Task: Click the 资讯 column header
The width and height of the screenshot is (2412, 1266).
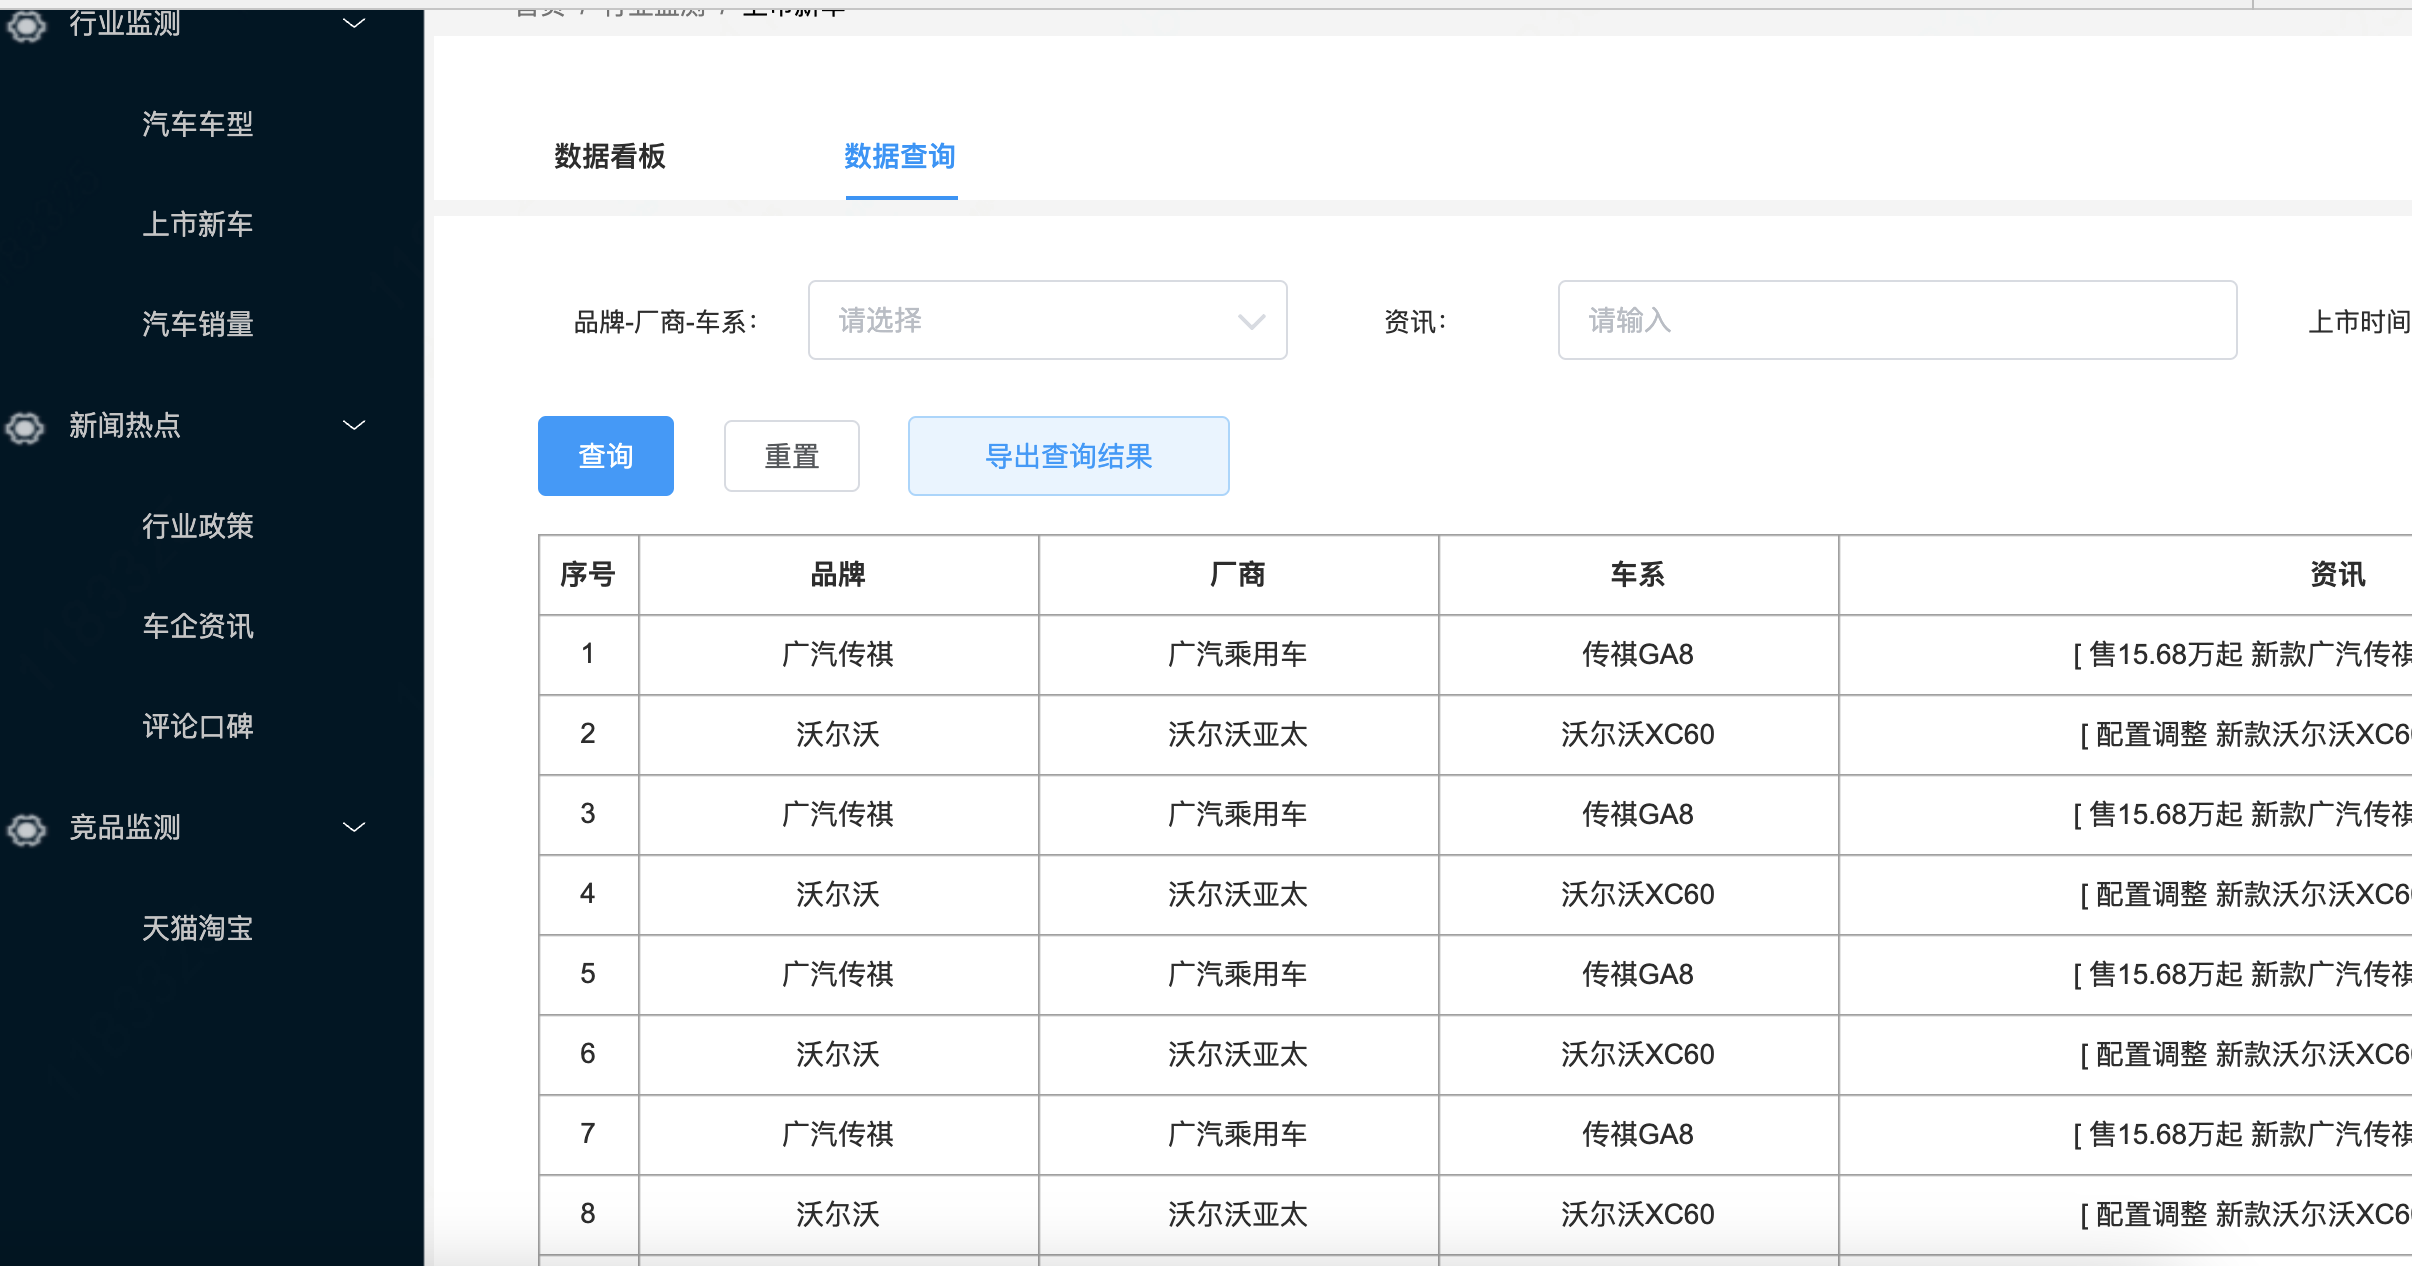Action: [2337, 575]
